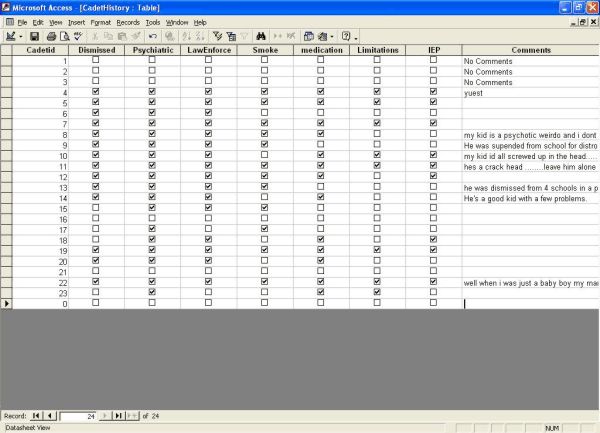Click the New Record toolbar icon

click(x=278, y=36)
